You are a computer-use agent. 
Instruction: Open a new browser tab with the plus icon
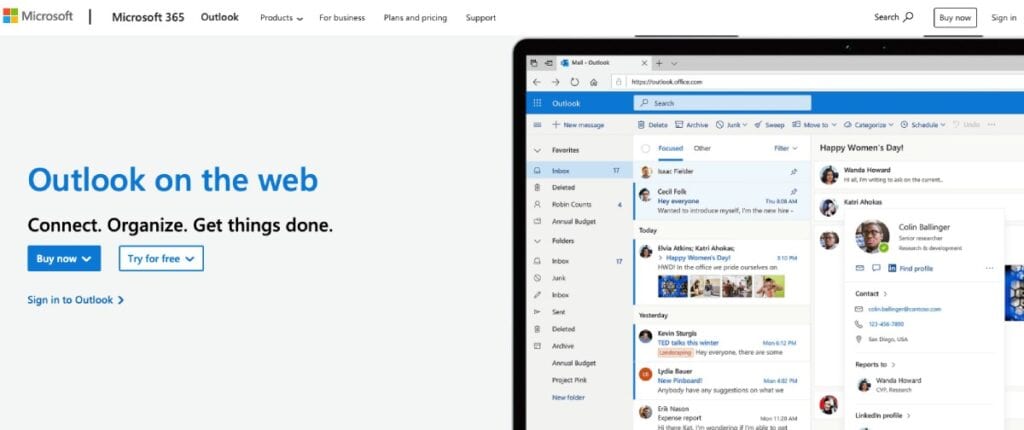tap(659, 63)
